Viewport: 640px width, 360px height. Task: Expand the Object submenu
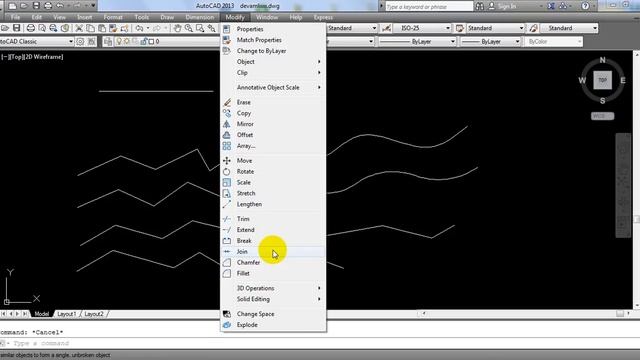pyautogui.click(x=273, y=62)
